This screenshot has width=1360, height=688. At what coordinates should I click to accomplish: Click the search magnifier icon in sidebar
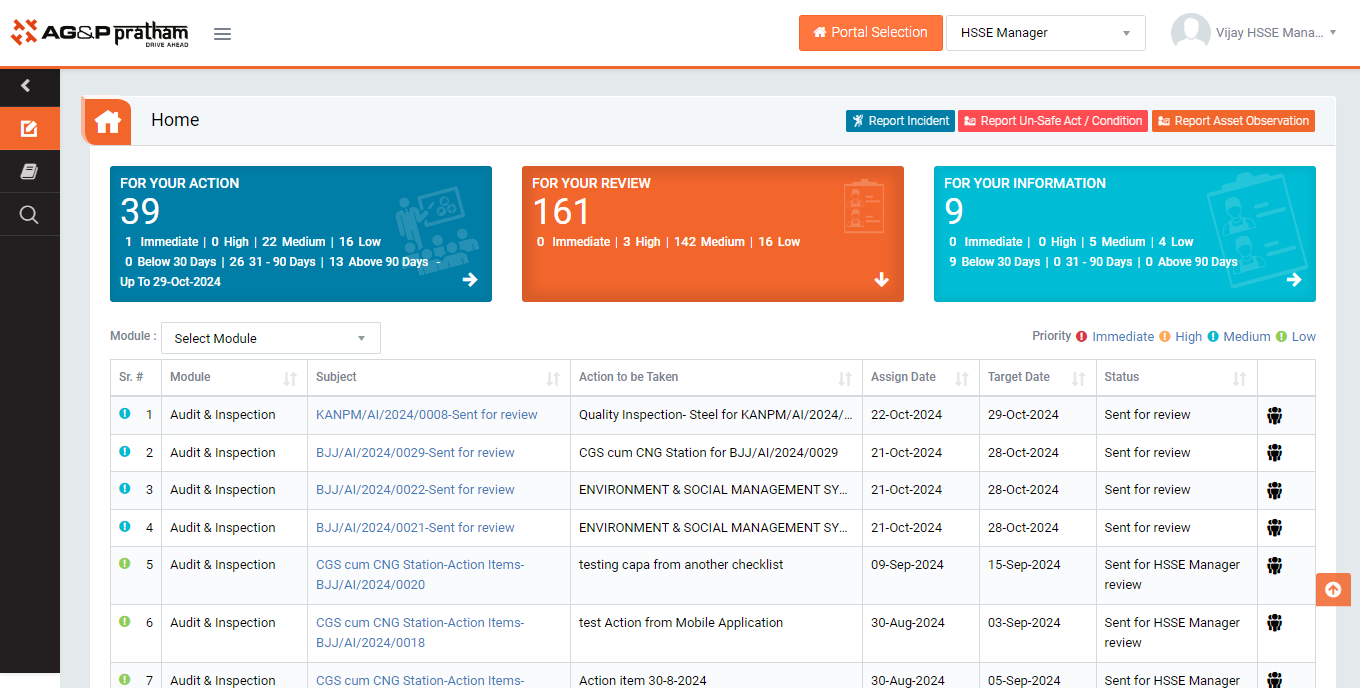pos(29,215)
